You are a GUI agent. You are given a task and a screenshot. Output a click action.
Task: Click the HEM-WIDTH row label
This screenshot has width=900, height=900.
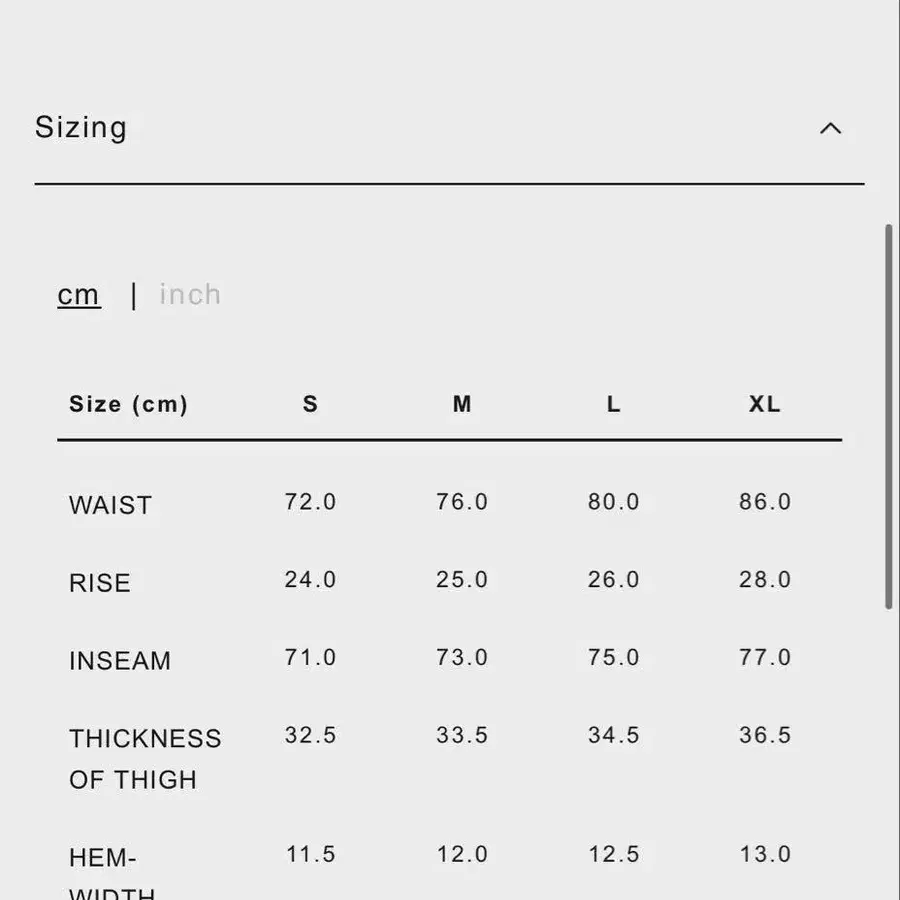(112, 873)
